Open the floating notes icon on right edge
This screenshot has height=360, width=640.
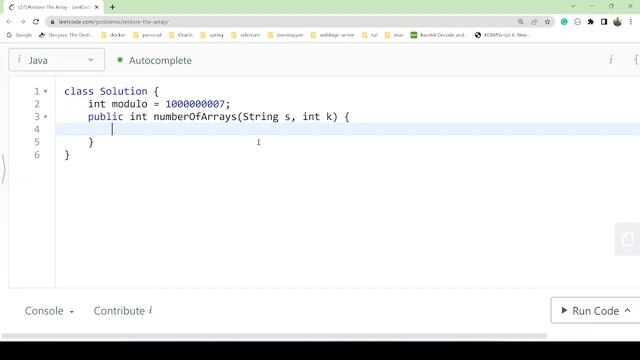tap(627, 239)
